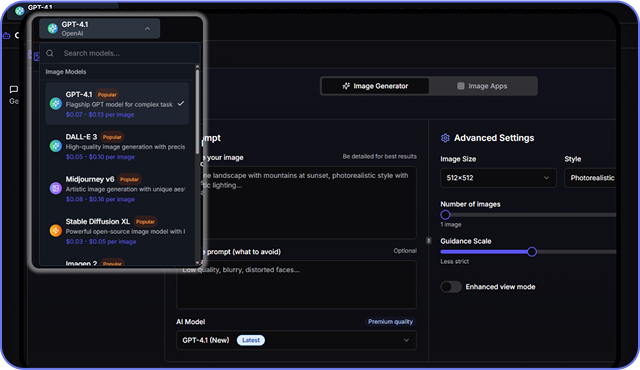Click the Be detailed for best results hint
Viewport: 640px width, 370px height.
coord(380,157)
